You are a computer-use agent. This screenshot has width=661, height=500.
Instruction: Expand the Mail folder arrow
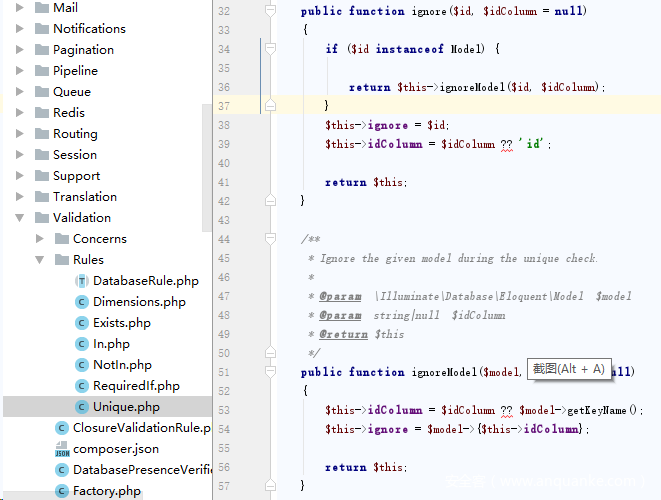pyautogui.click(x=19, y=7)
